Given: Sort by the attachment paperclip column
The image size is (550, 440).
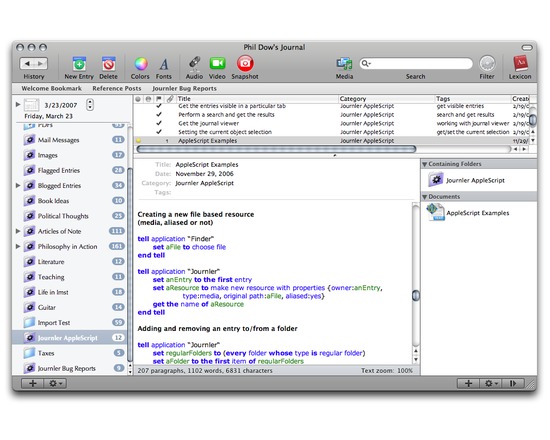Looking at the screenshot, I should [170, 99].
